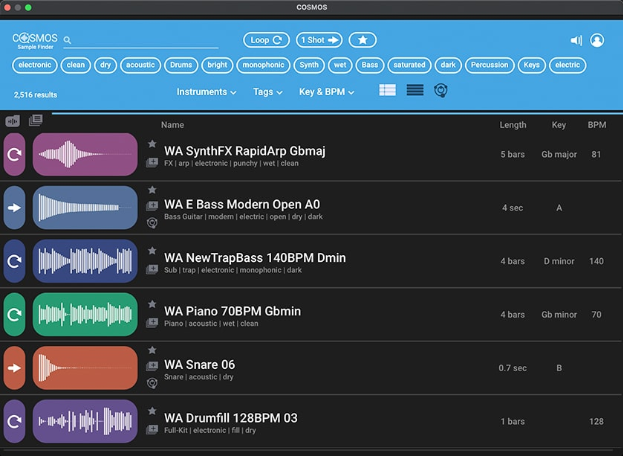This screenshot has height=458, width=623.
Task: Select the clean tag pill
Action: (75, 65)
